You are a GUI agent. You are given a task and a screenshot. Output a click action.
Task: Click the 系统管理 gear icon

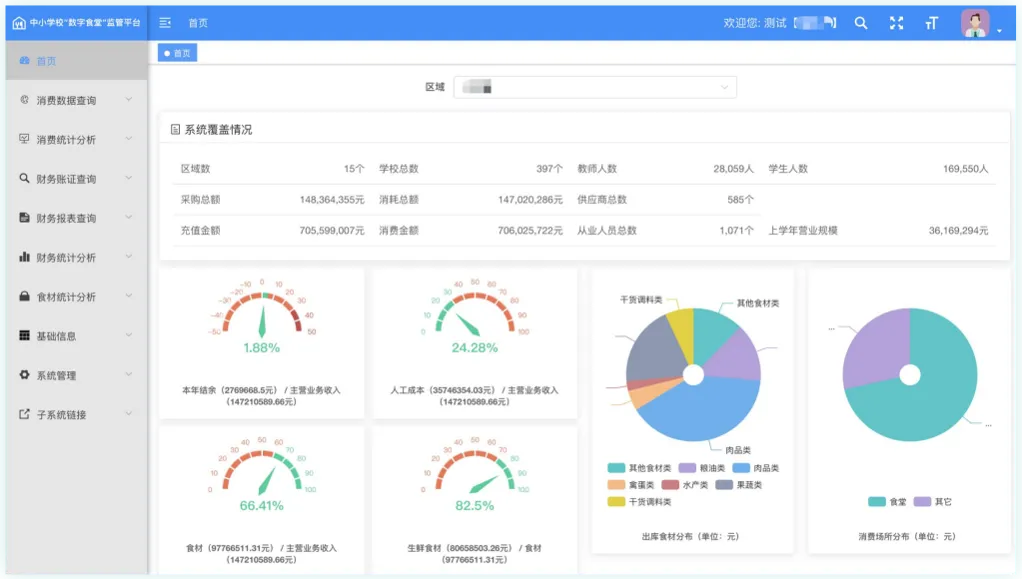[25, 375]
